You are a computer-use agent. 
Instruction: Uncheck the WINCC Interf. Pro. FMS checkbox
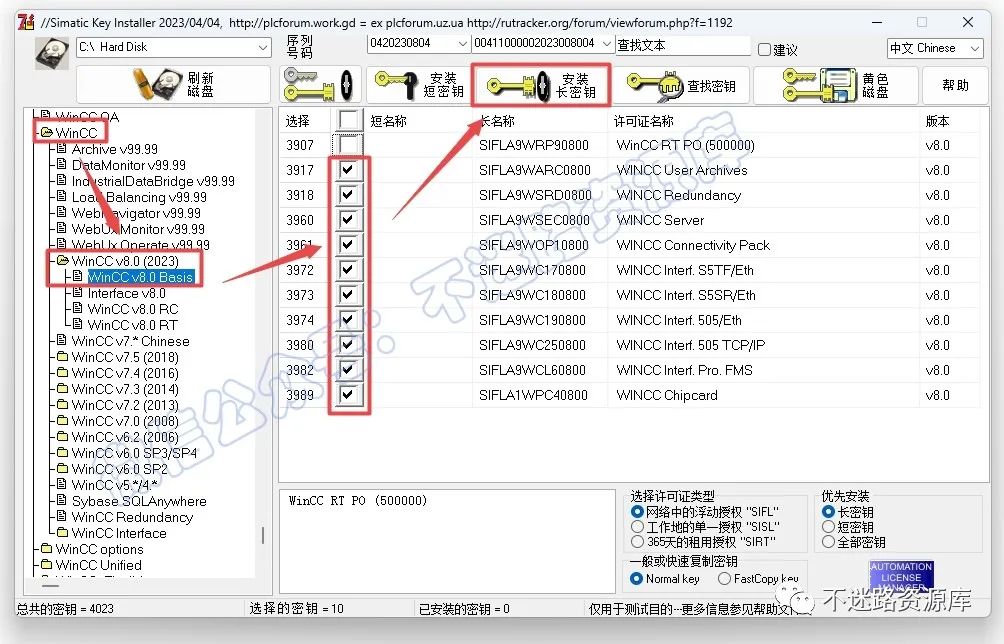click(x=347, y=370)
